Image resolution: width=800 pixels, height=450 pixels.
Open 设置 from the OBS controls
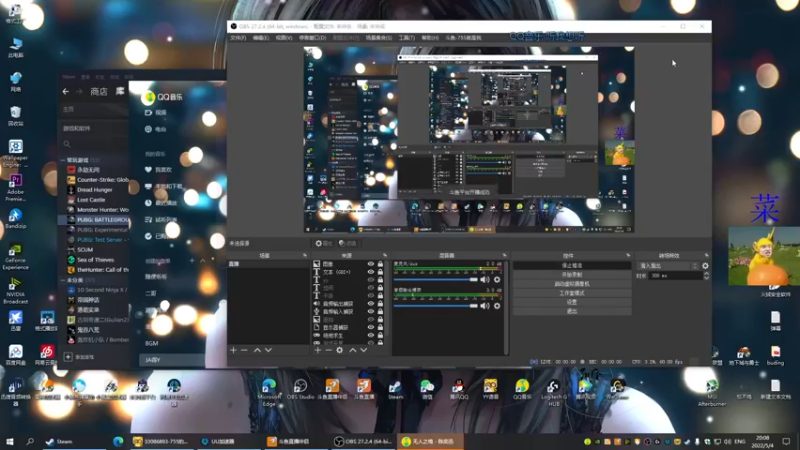coord(571,302)
